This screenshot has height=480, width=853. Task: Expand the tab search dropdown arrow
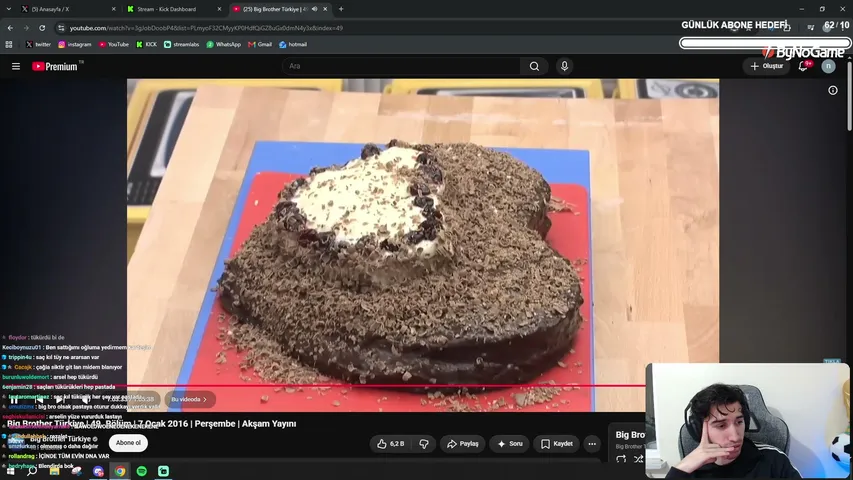8,9
